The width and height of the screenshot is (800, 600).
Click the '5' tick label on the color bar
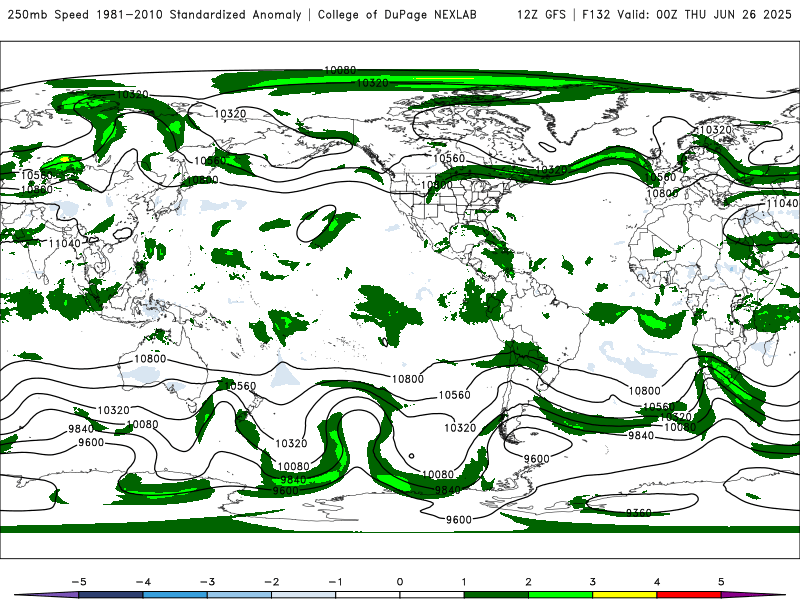click(x=721, y=582)
